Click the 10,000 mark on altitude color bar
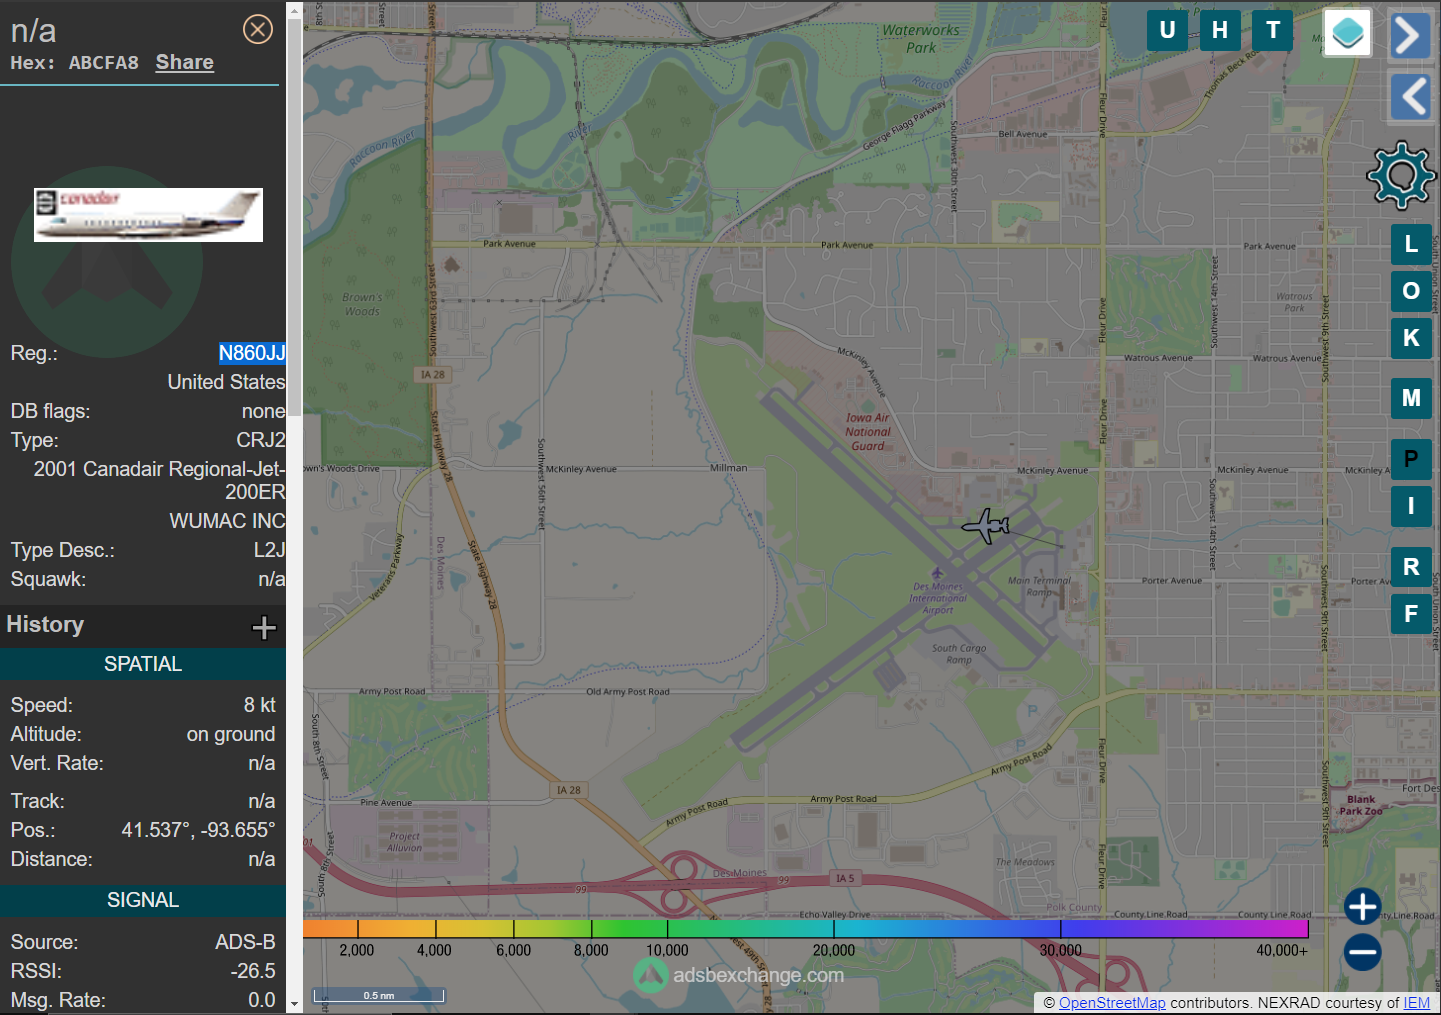 667,950
